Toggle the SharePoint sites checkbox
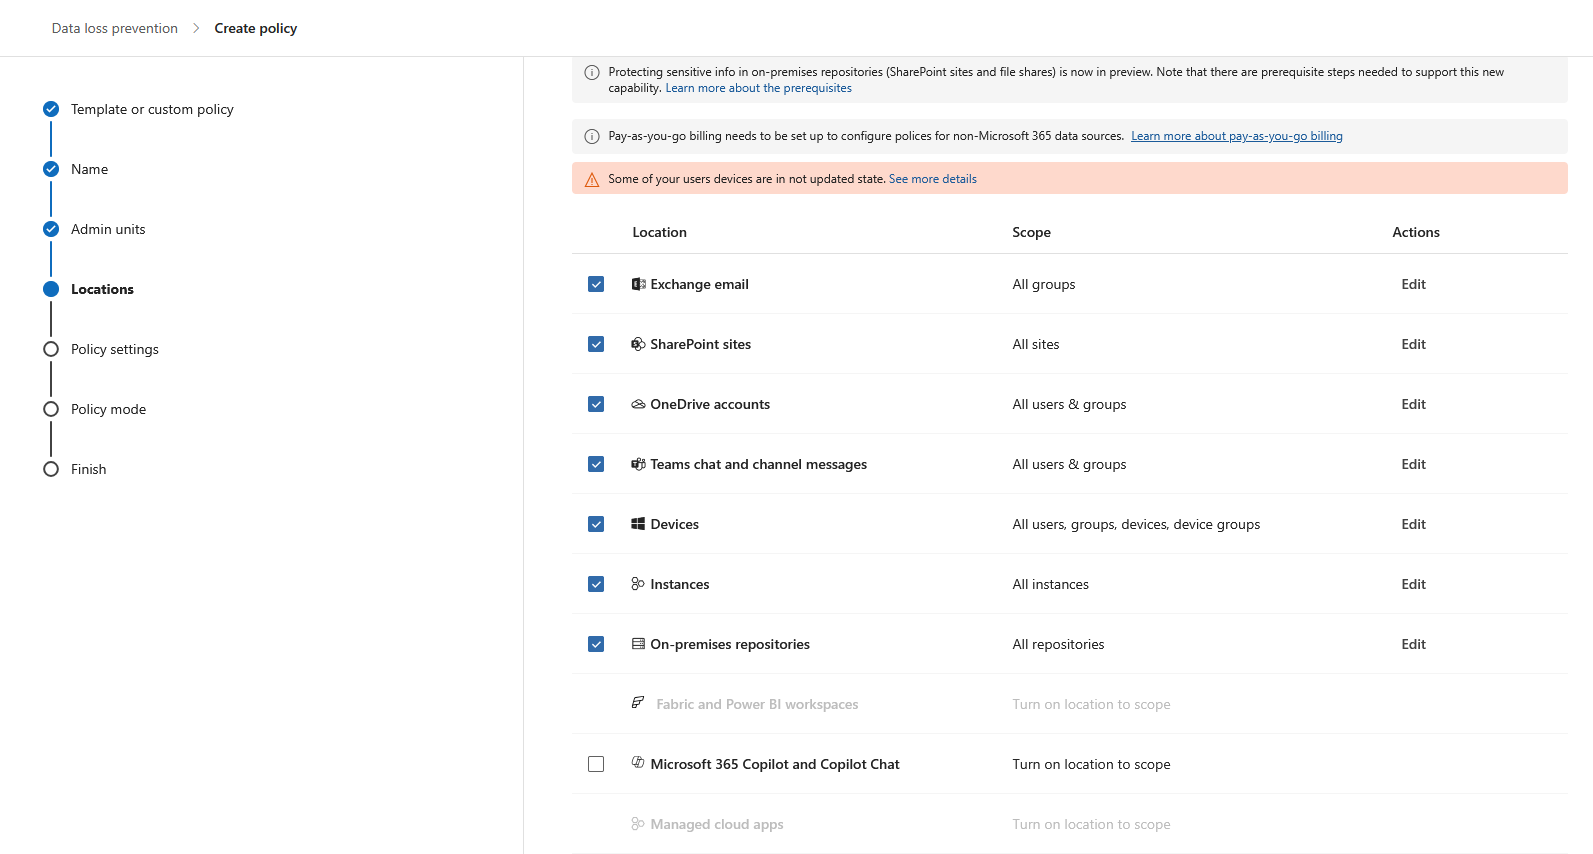 [596, 344]
